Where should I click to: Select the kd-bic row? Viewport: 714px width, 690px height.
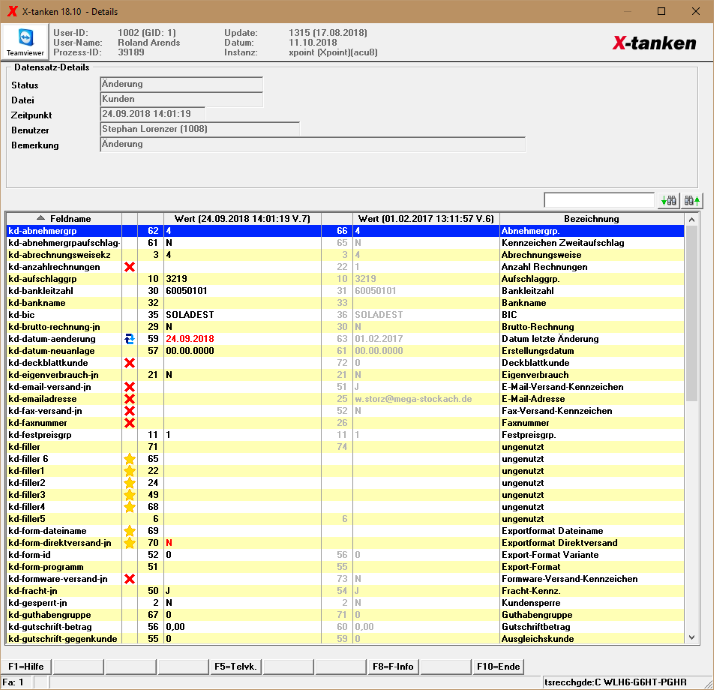(x=345, y=315)
